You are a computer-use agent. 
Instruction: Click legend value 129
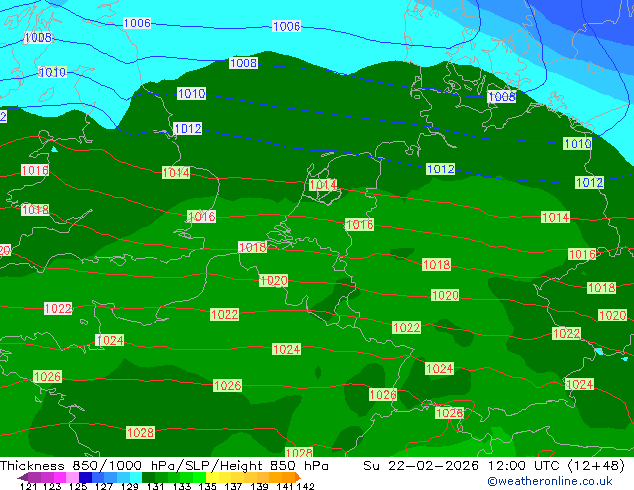129,486
